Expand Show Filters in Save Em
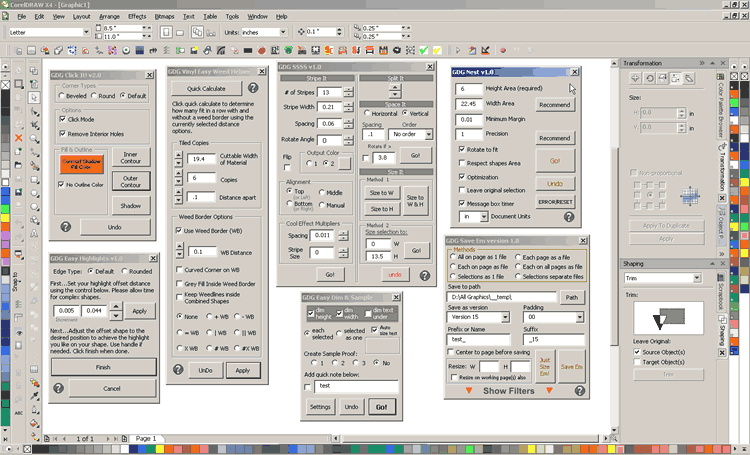This screenshot has height=455, width=750. pyautogui.click(x=508, y=391)
